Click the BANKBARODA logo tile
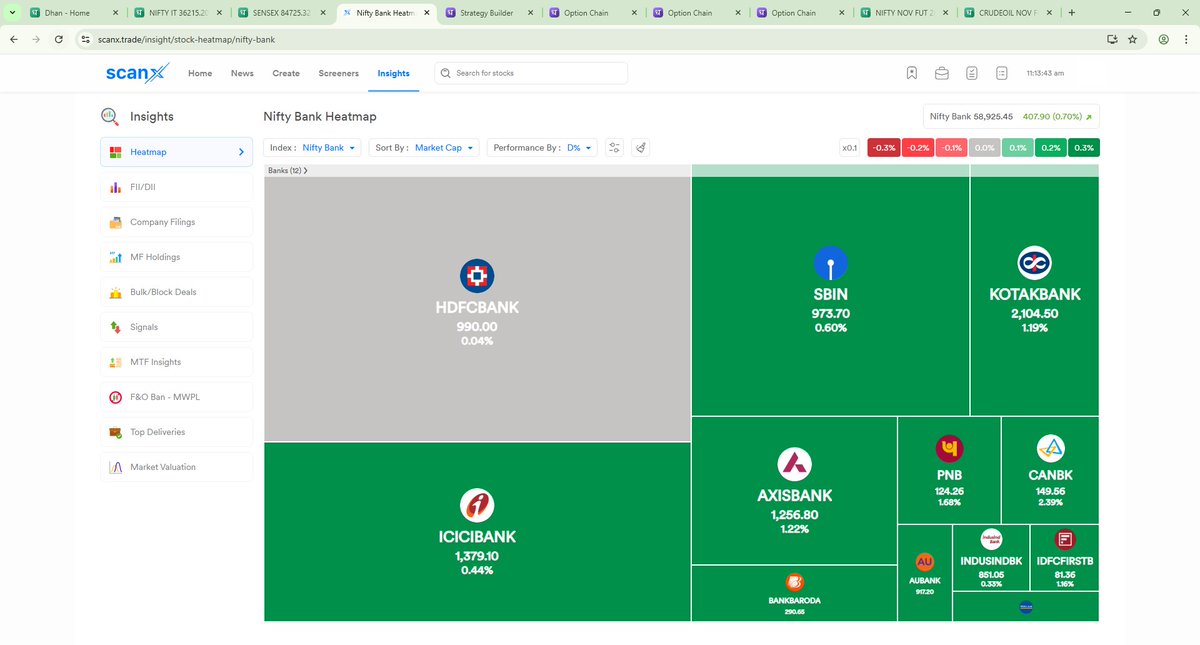The height and width of the screenshot is (645, 1200). tap(794, 582)
